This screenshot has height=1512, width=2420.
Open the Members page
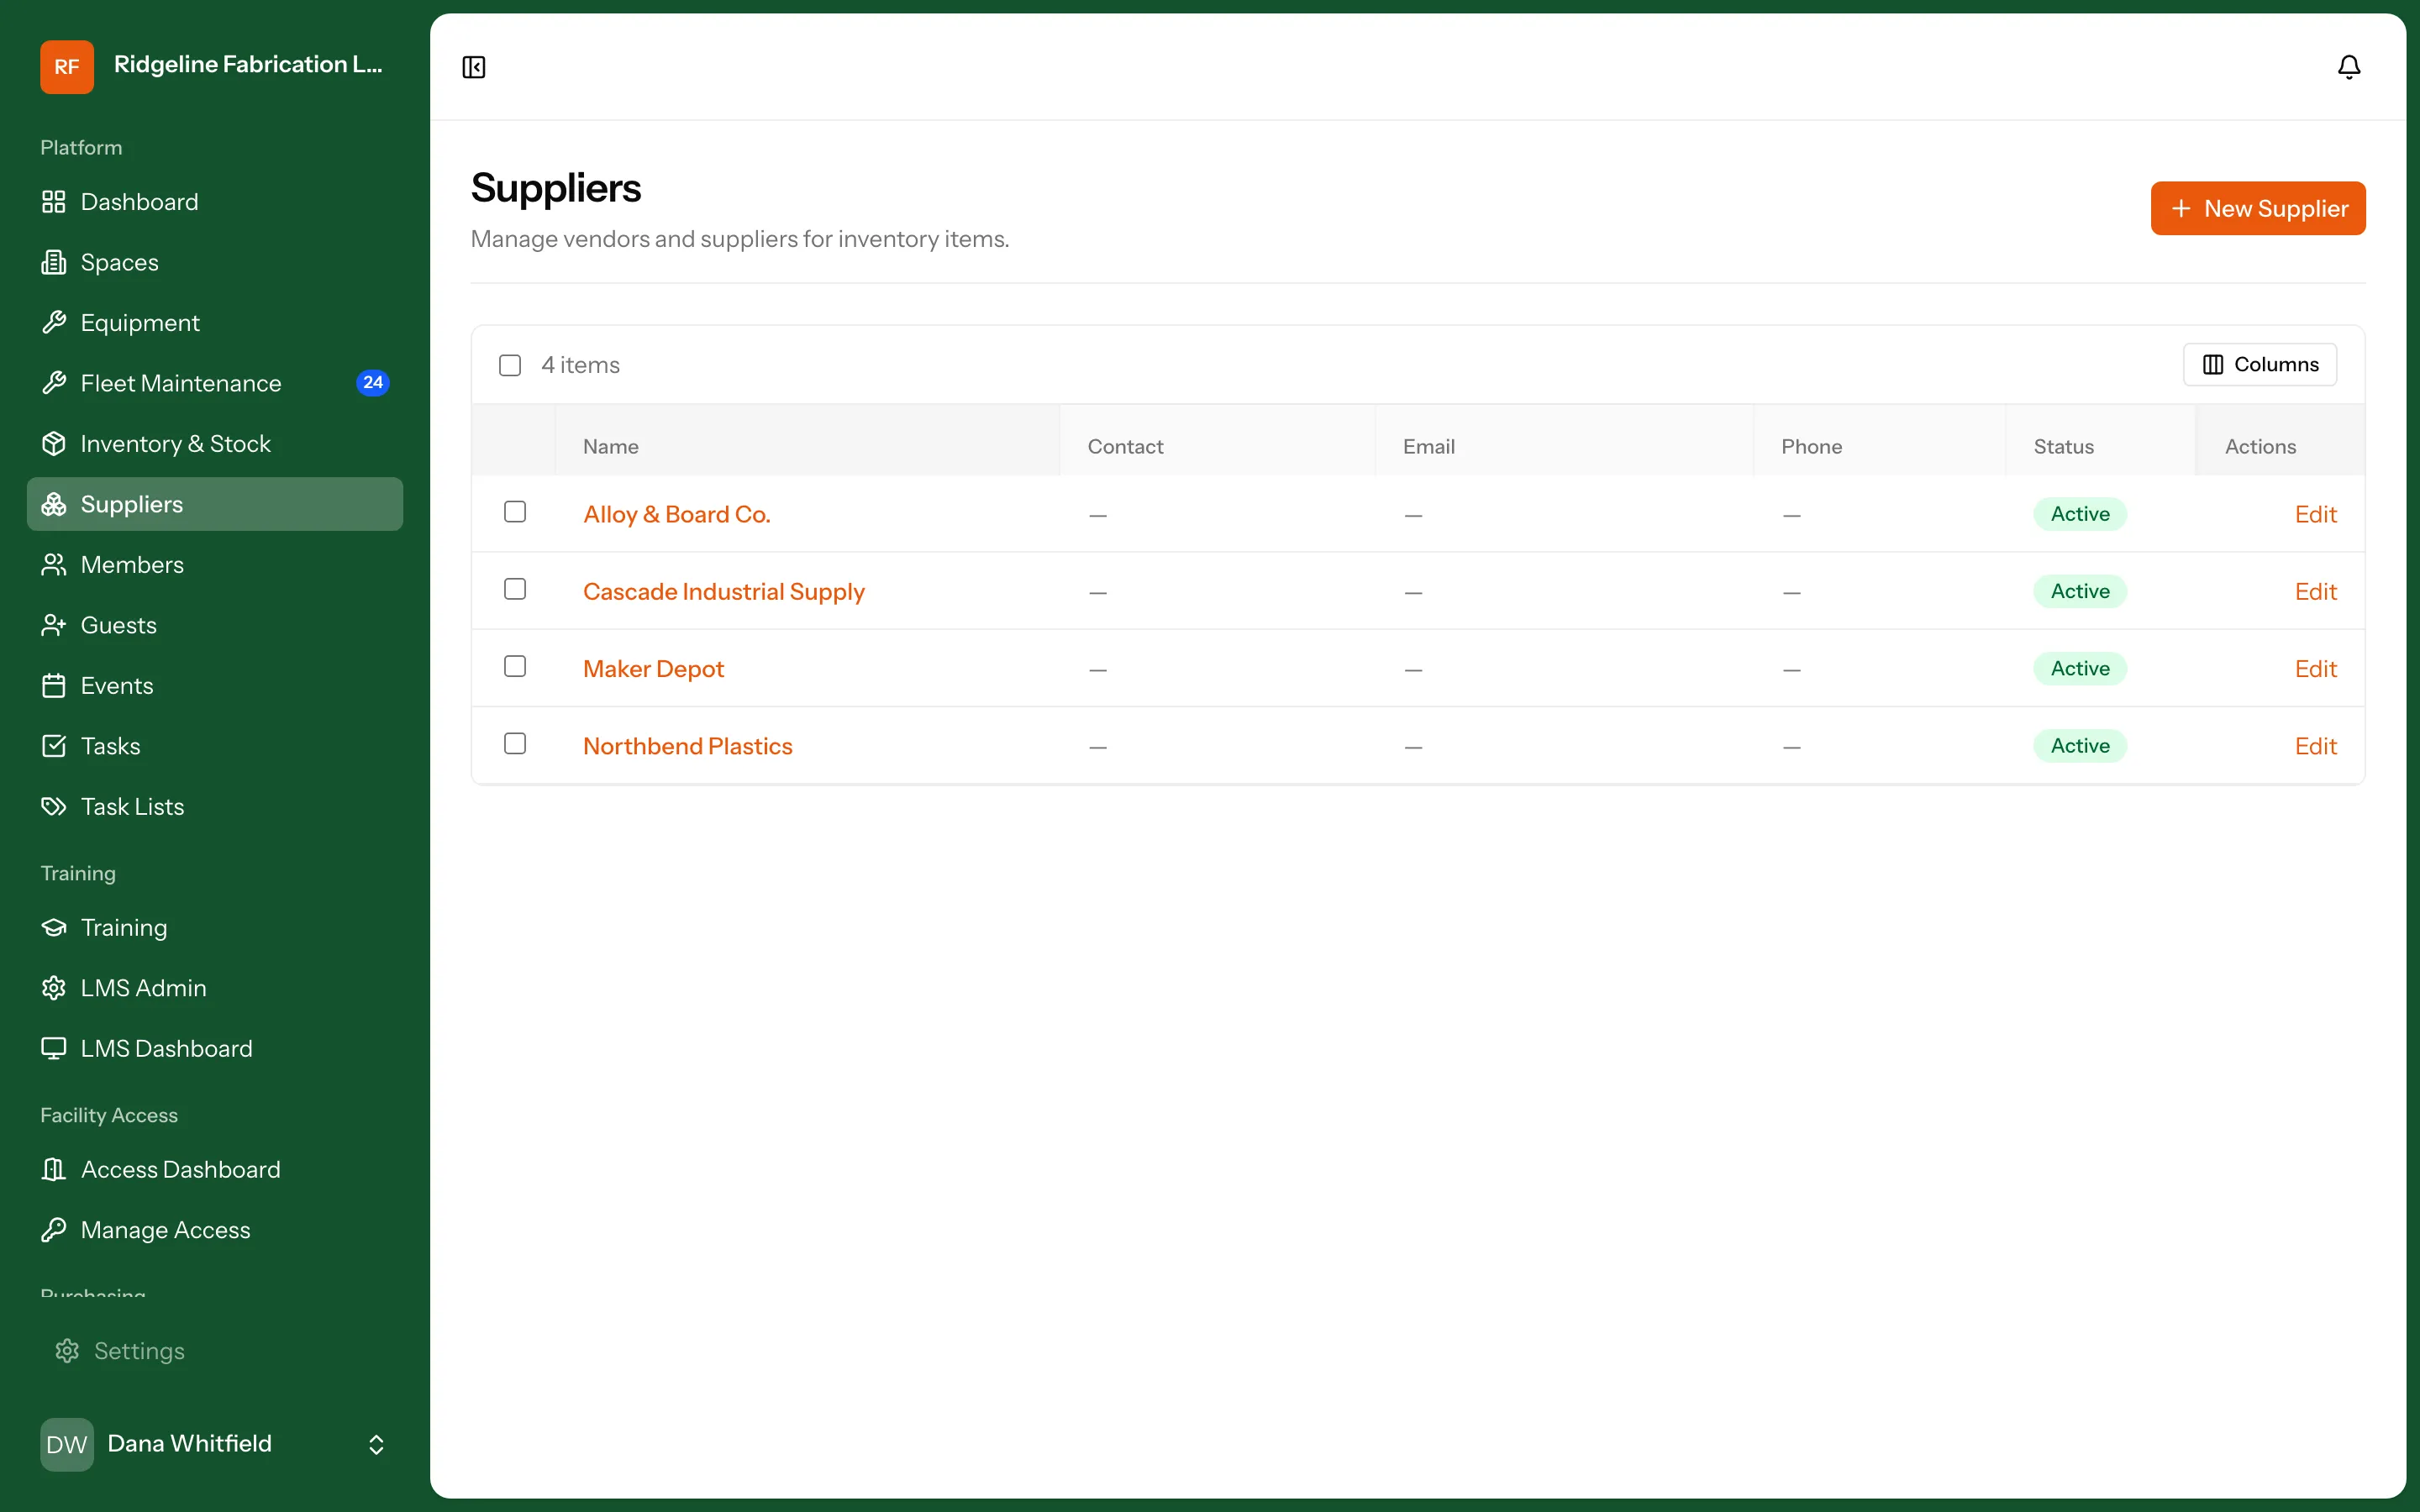(x=215, y=565)
